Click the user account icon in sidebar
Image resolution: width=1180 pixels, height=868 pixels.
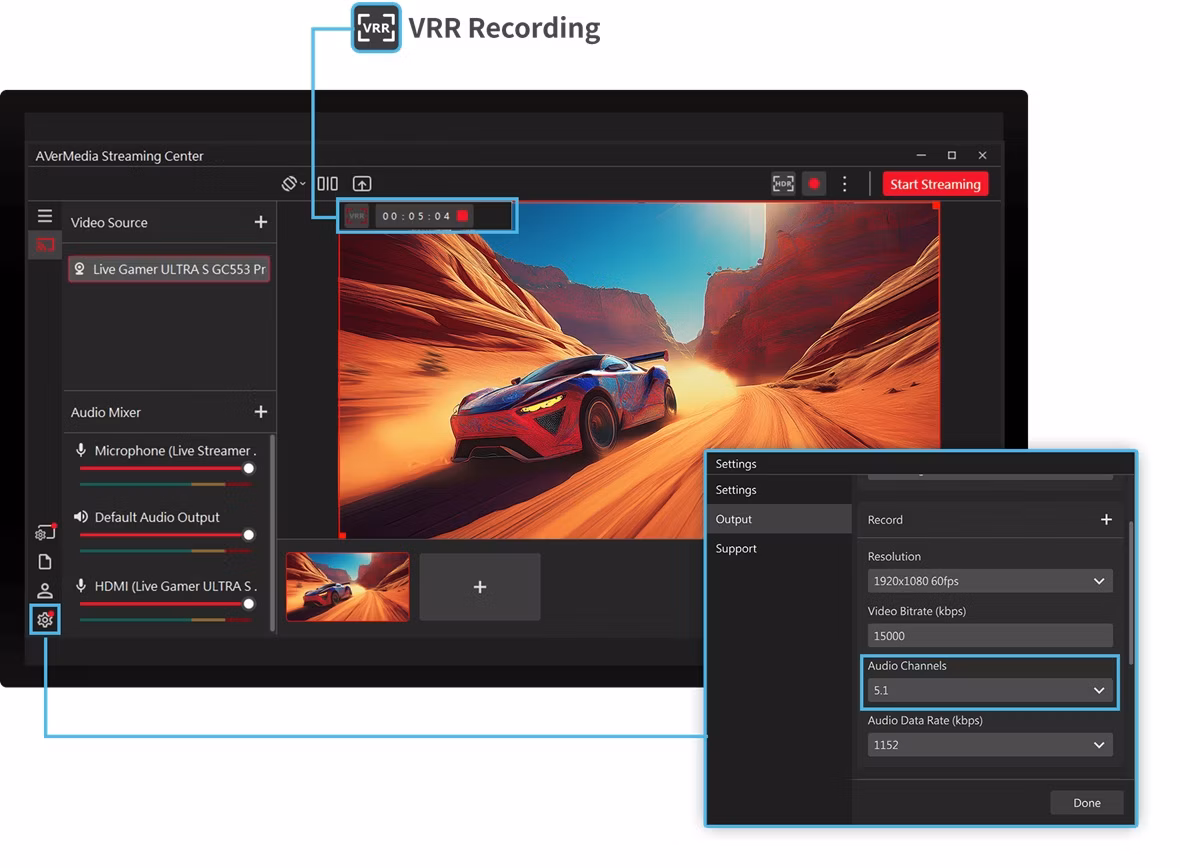(45, 591)
